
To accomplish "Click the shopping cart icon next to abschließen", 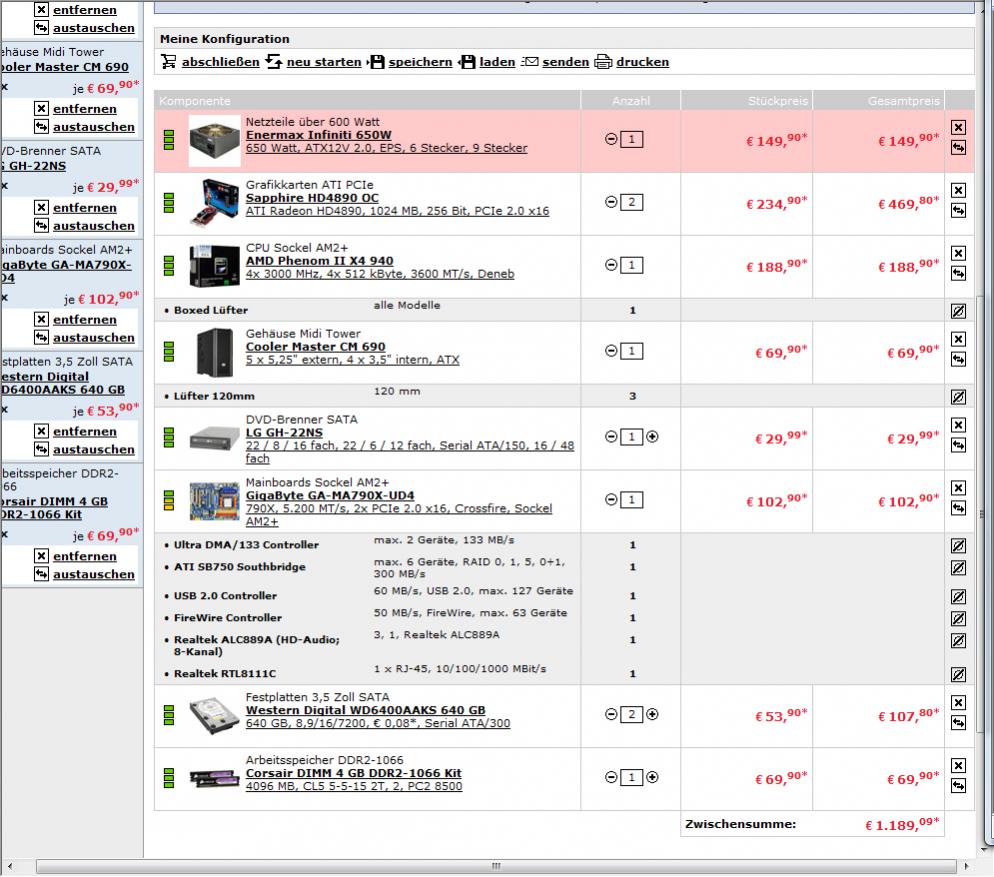I will 169,62.
